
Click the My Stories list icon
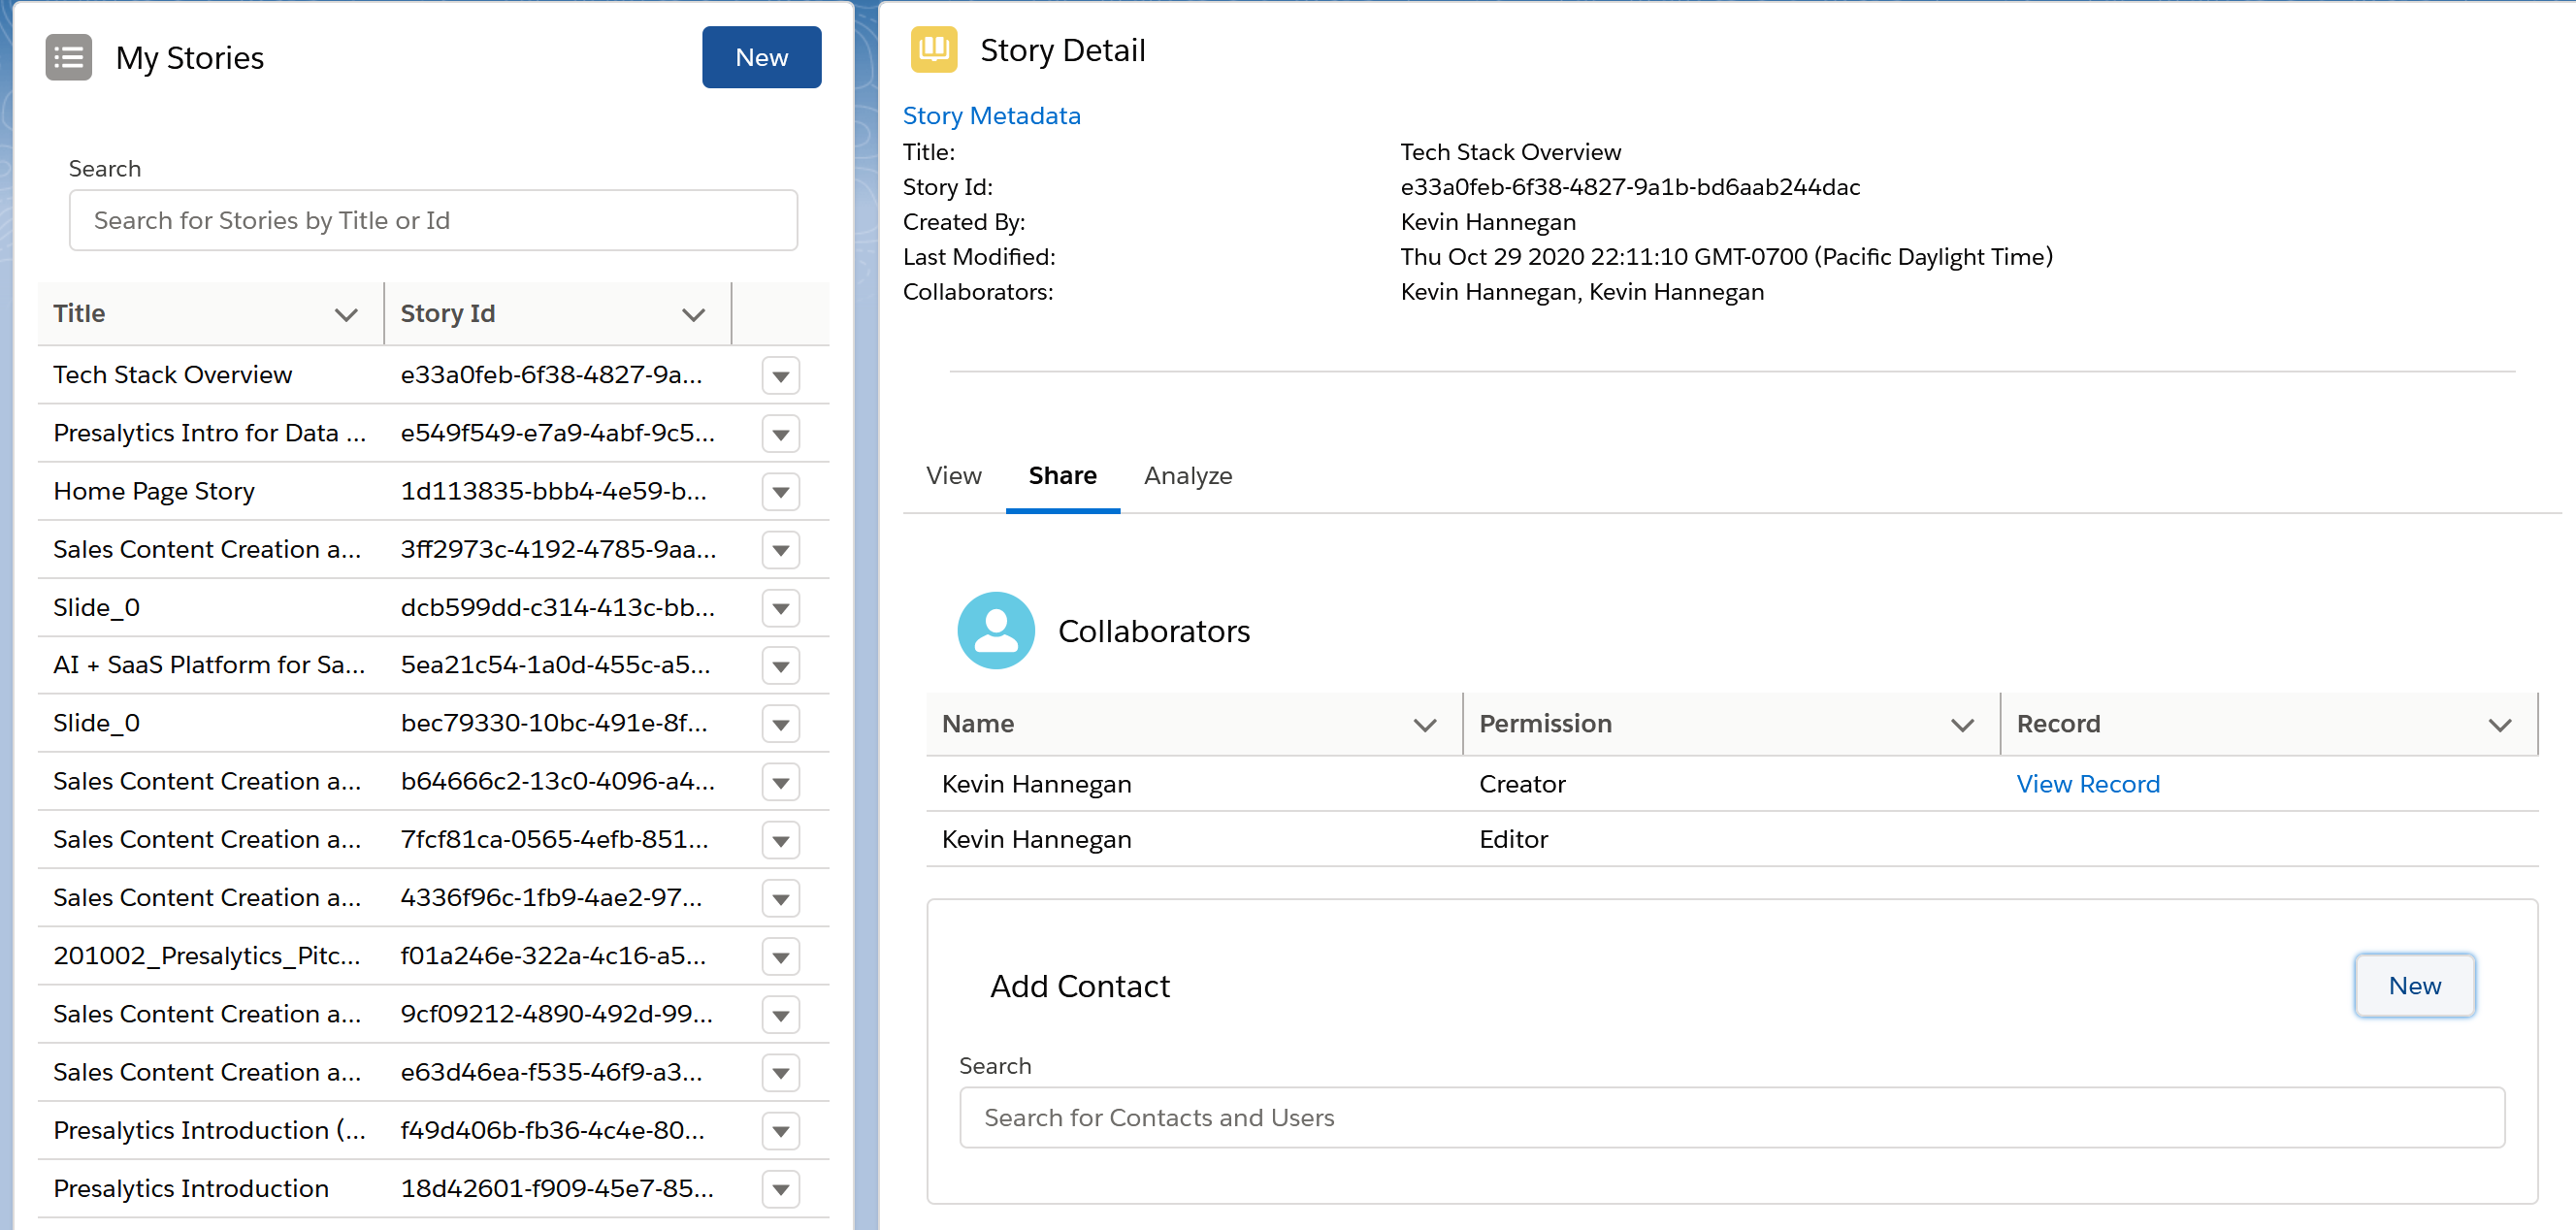pos(68,57)
